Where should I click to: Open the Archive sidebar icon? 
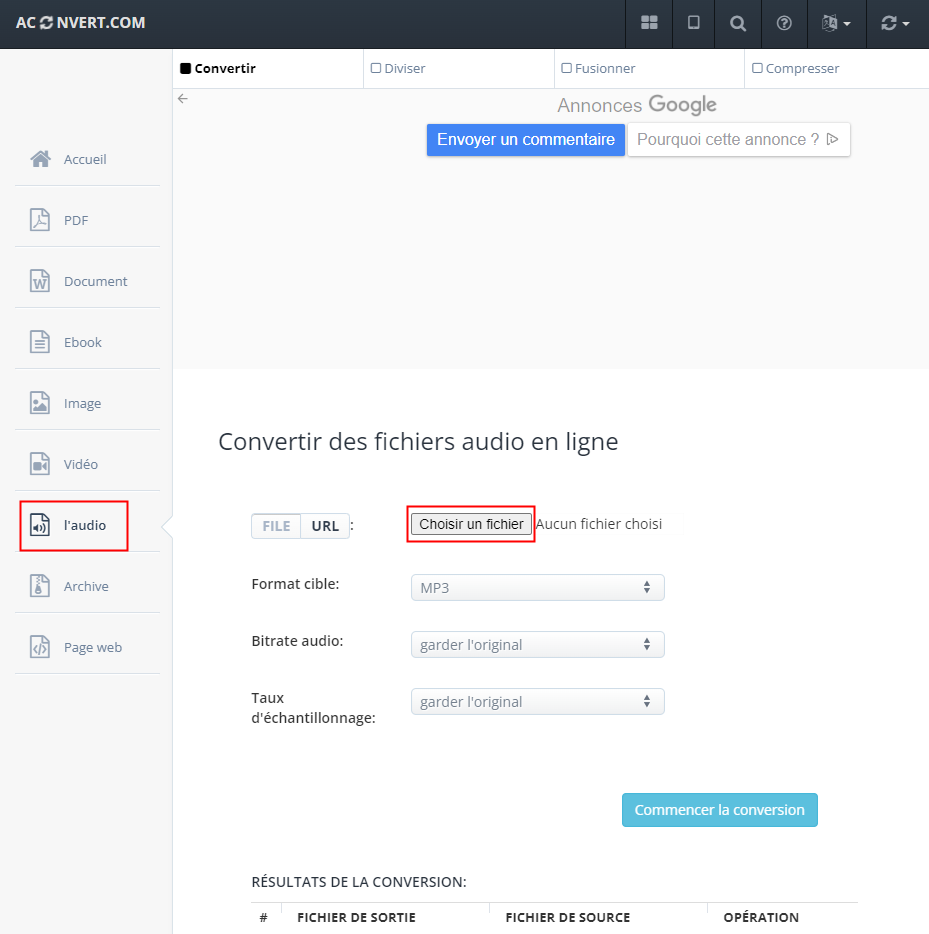pyautogui.click(x=40, y=586)
